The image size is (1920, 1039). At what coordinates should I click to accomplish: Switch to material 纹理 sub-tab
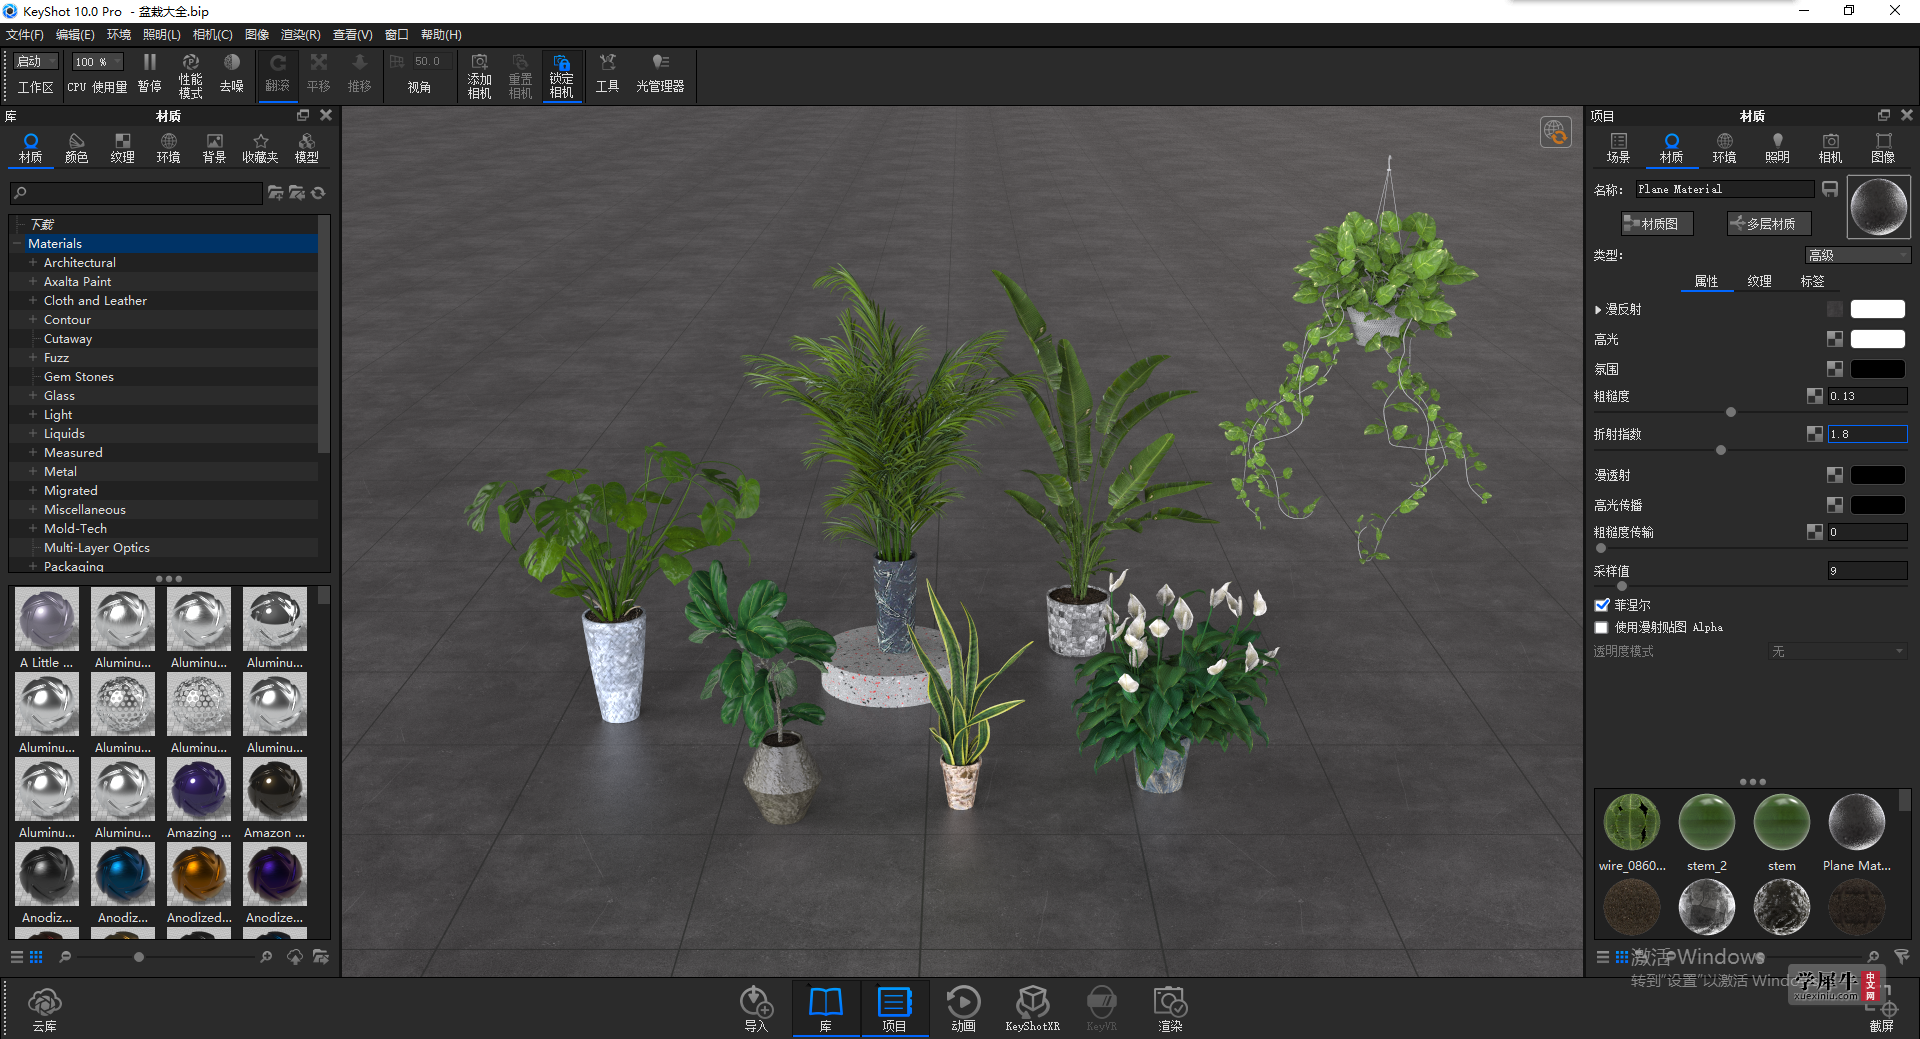click(1759, 281)
